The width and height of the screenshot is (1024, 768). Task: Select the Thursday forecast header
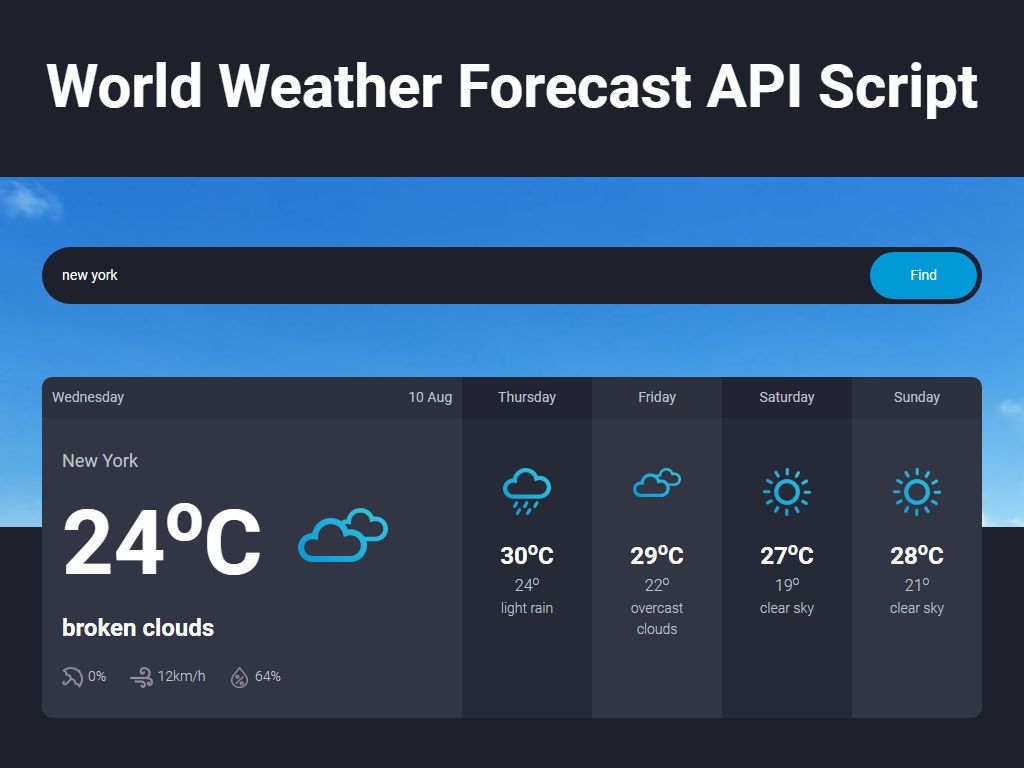click(527, 397)
